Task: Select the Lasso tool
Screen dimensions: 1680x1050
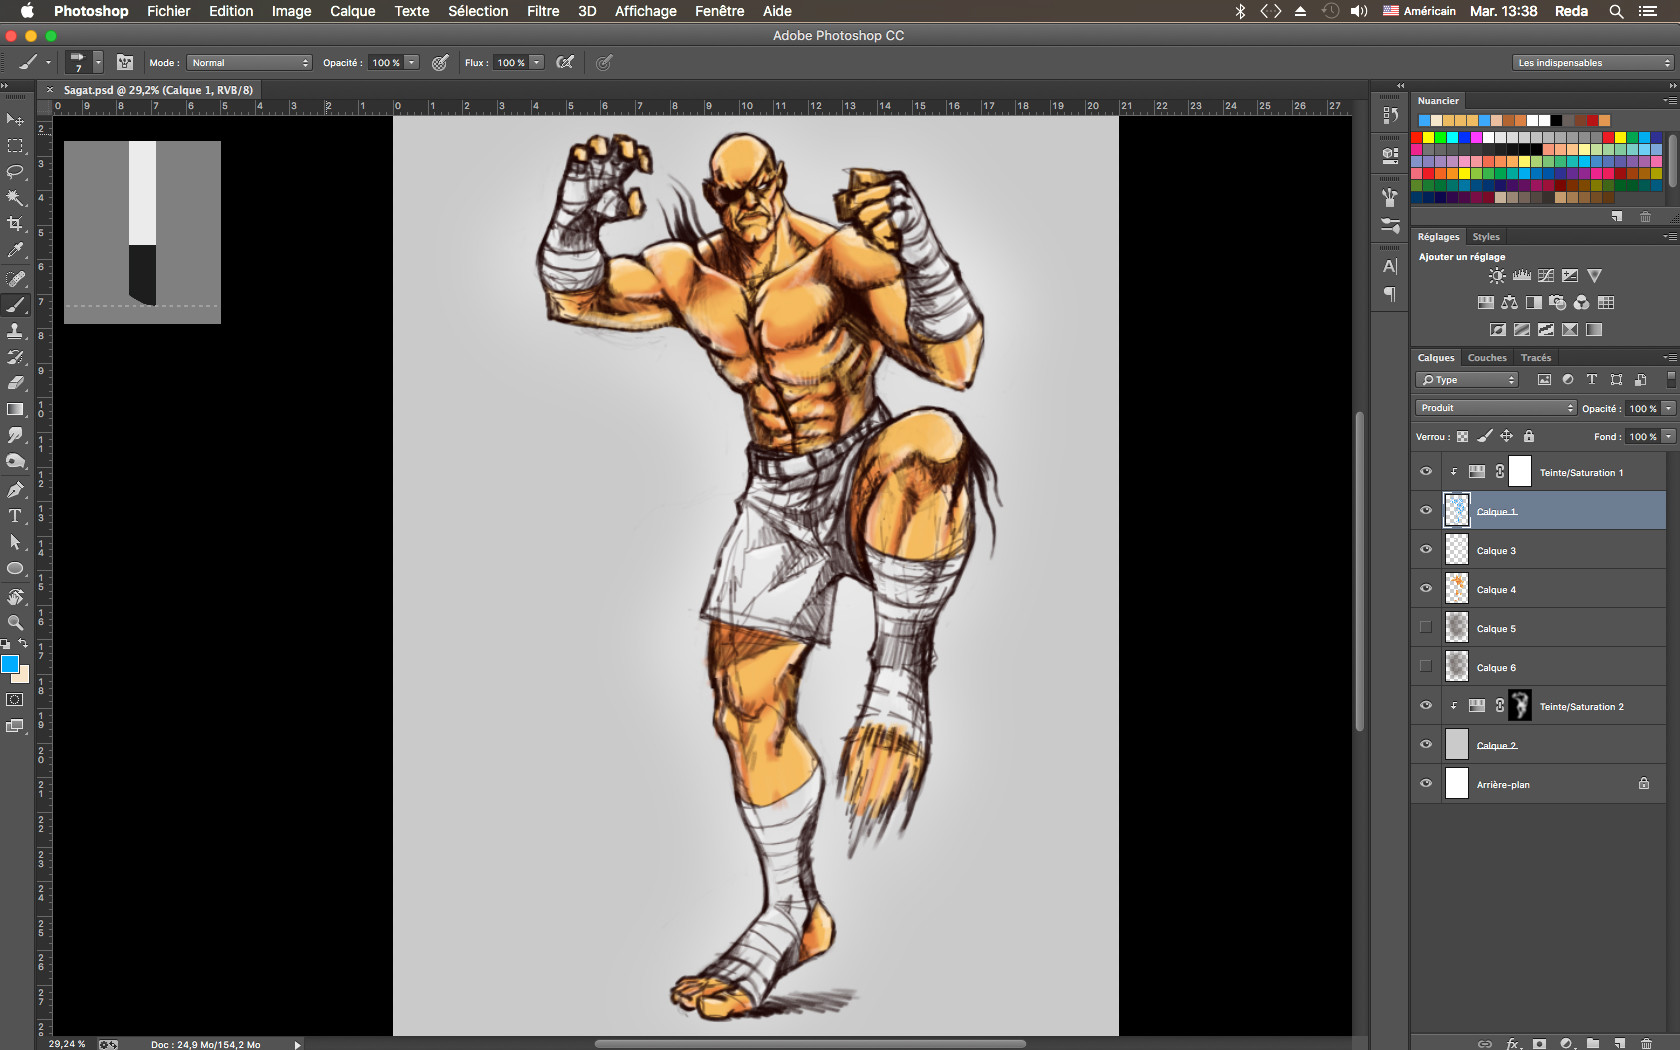Action: pyautogui.click(x=15, y=172)
